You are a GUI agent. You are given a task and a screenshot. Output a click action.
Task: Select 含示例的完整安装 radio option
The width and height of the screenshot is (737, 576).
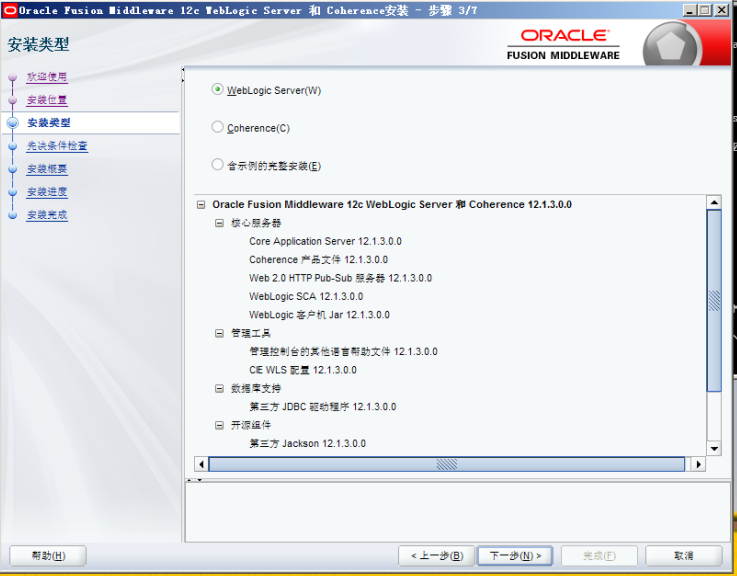(x=218, y=165)
